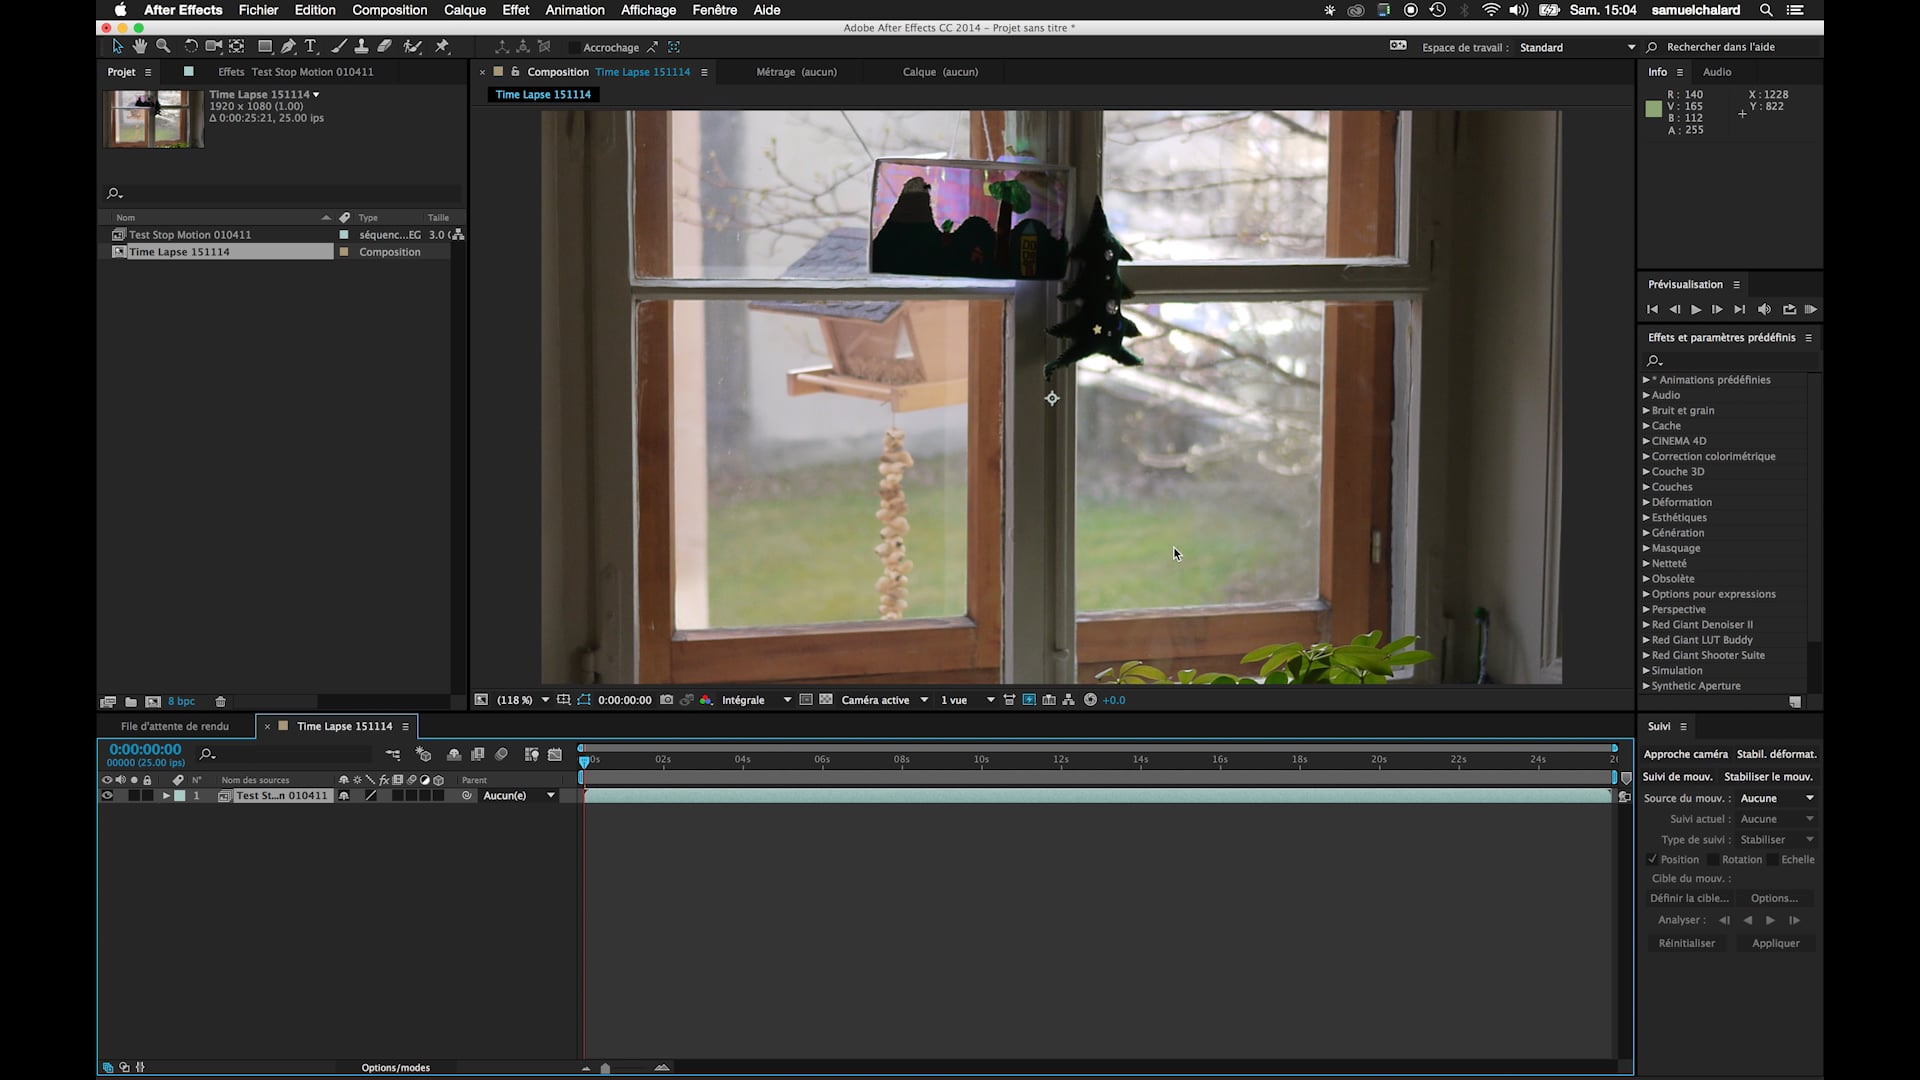Select the Hand tool
Screen dimensions: 1920x1080
140,47
